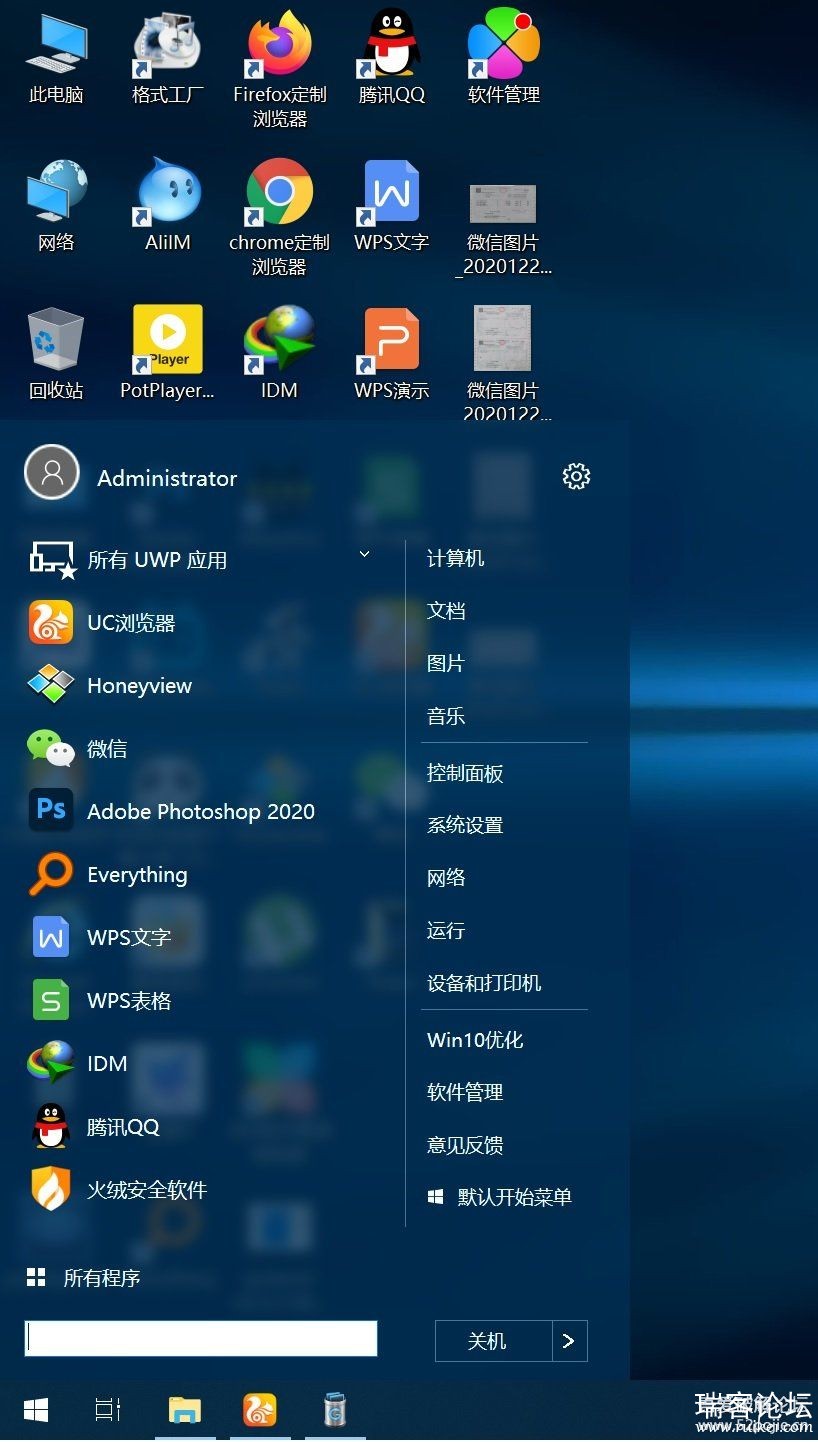The image size is (818, 1442).
Task: Launch the chrome定制浏览器 desktop shortcut
Action: tap(280, 217)
